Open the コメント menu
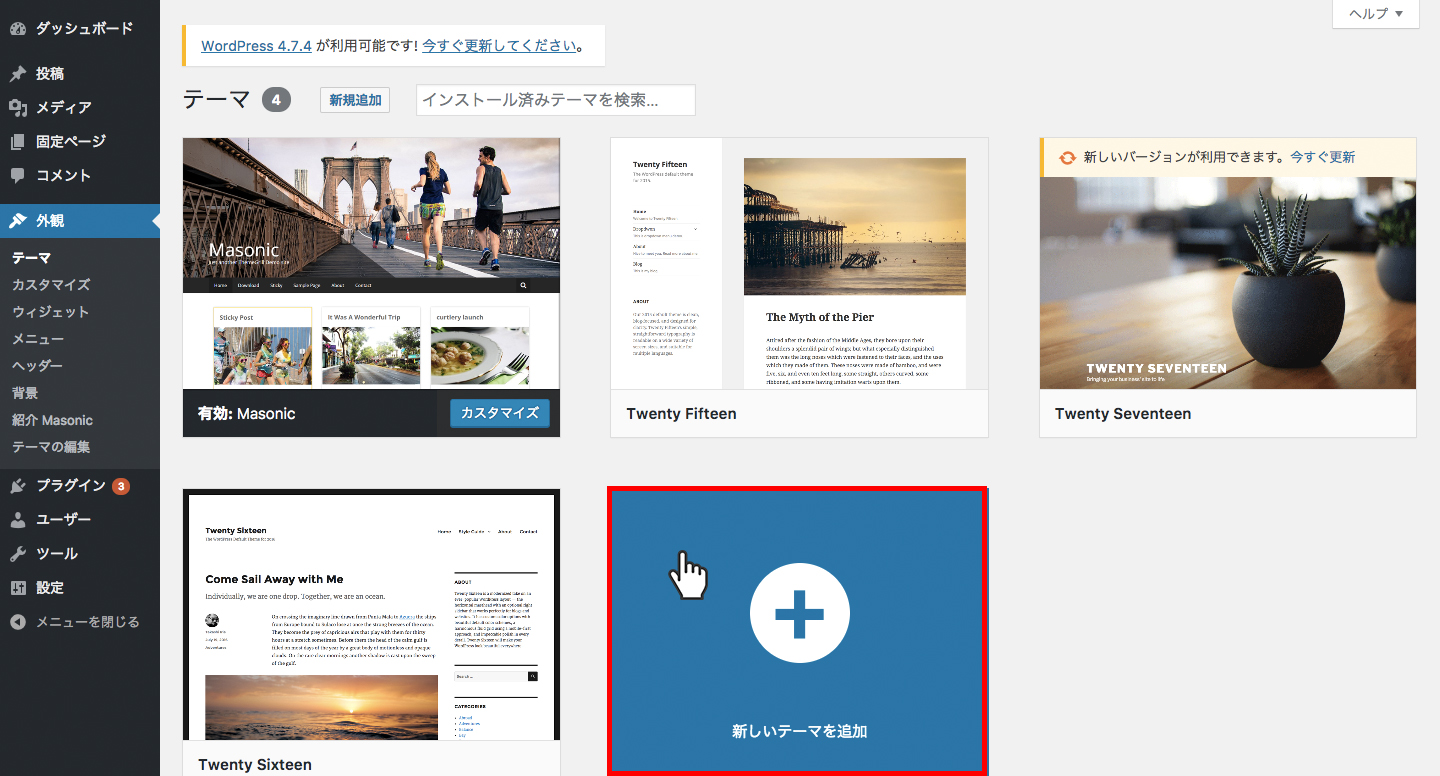 pos(64,176)
